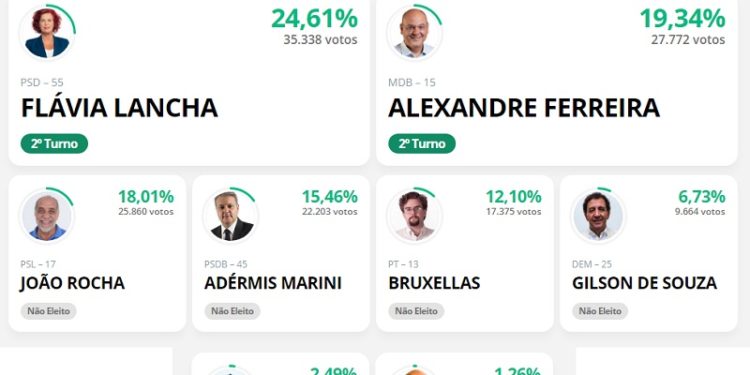Screen dimensions: 750x375
Task: Select Não Eleito tag for João Rocha
Action: point(48,311)
